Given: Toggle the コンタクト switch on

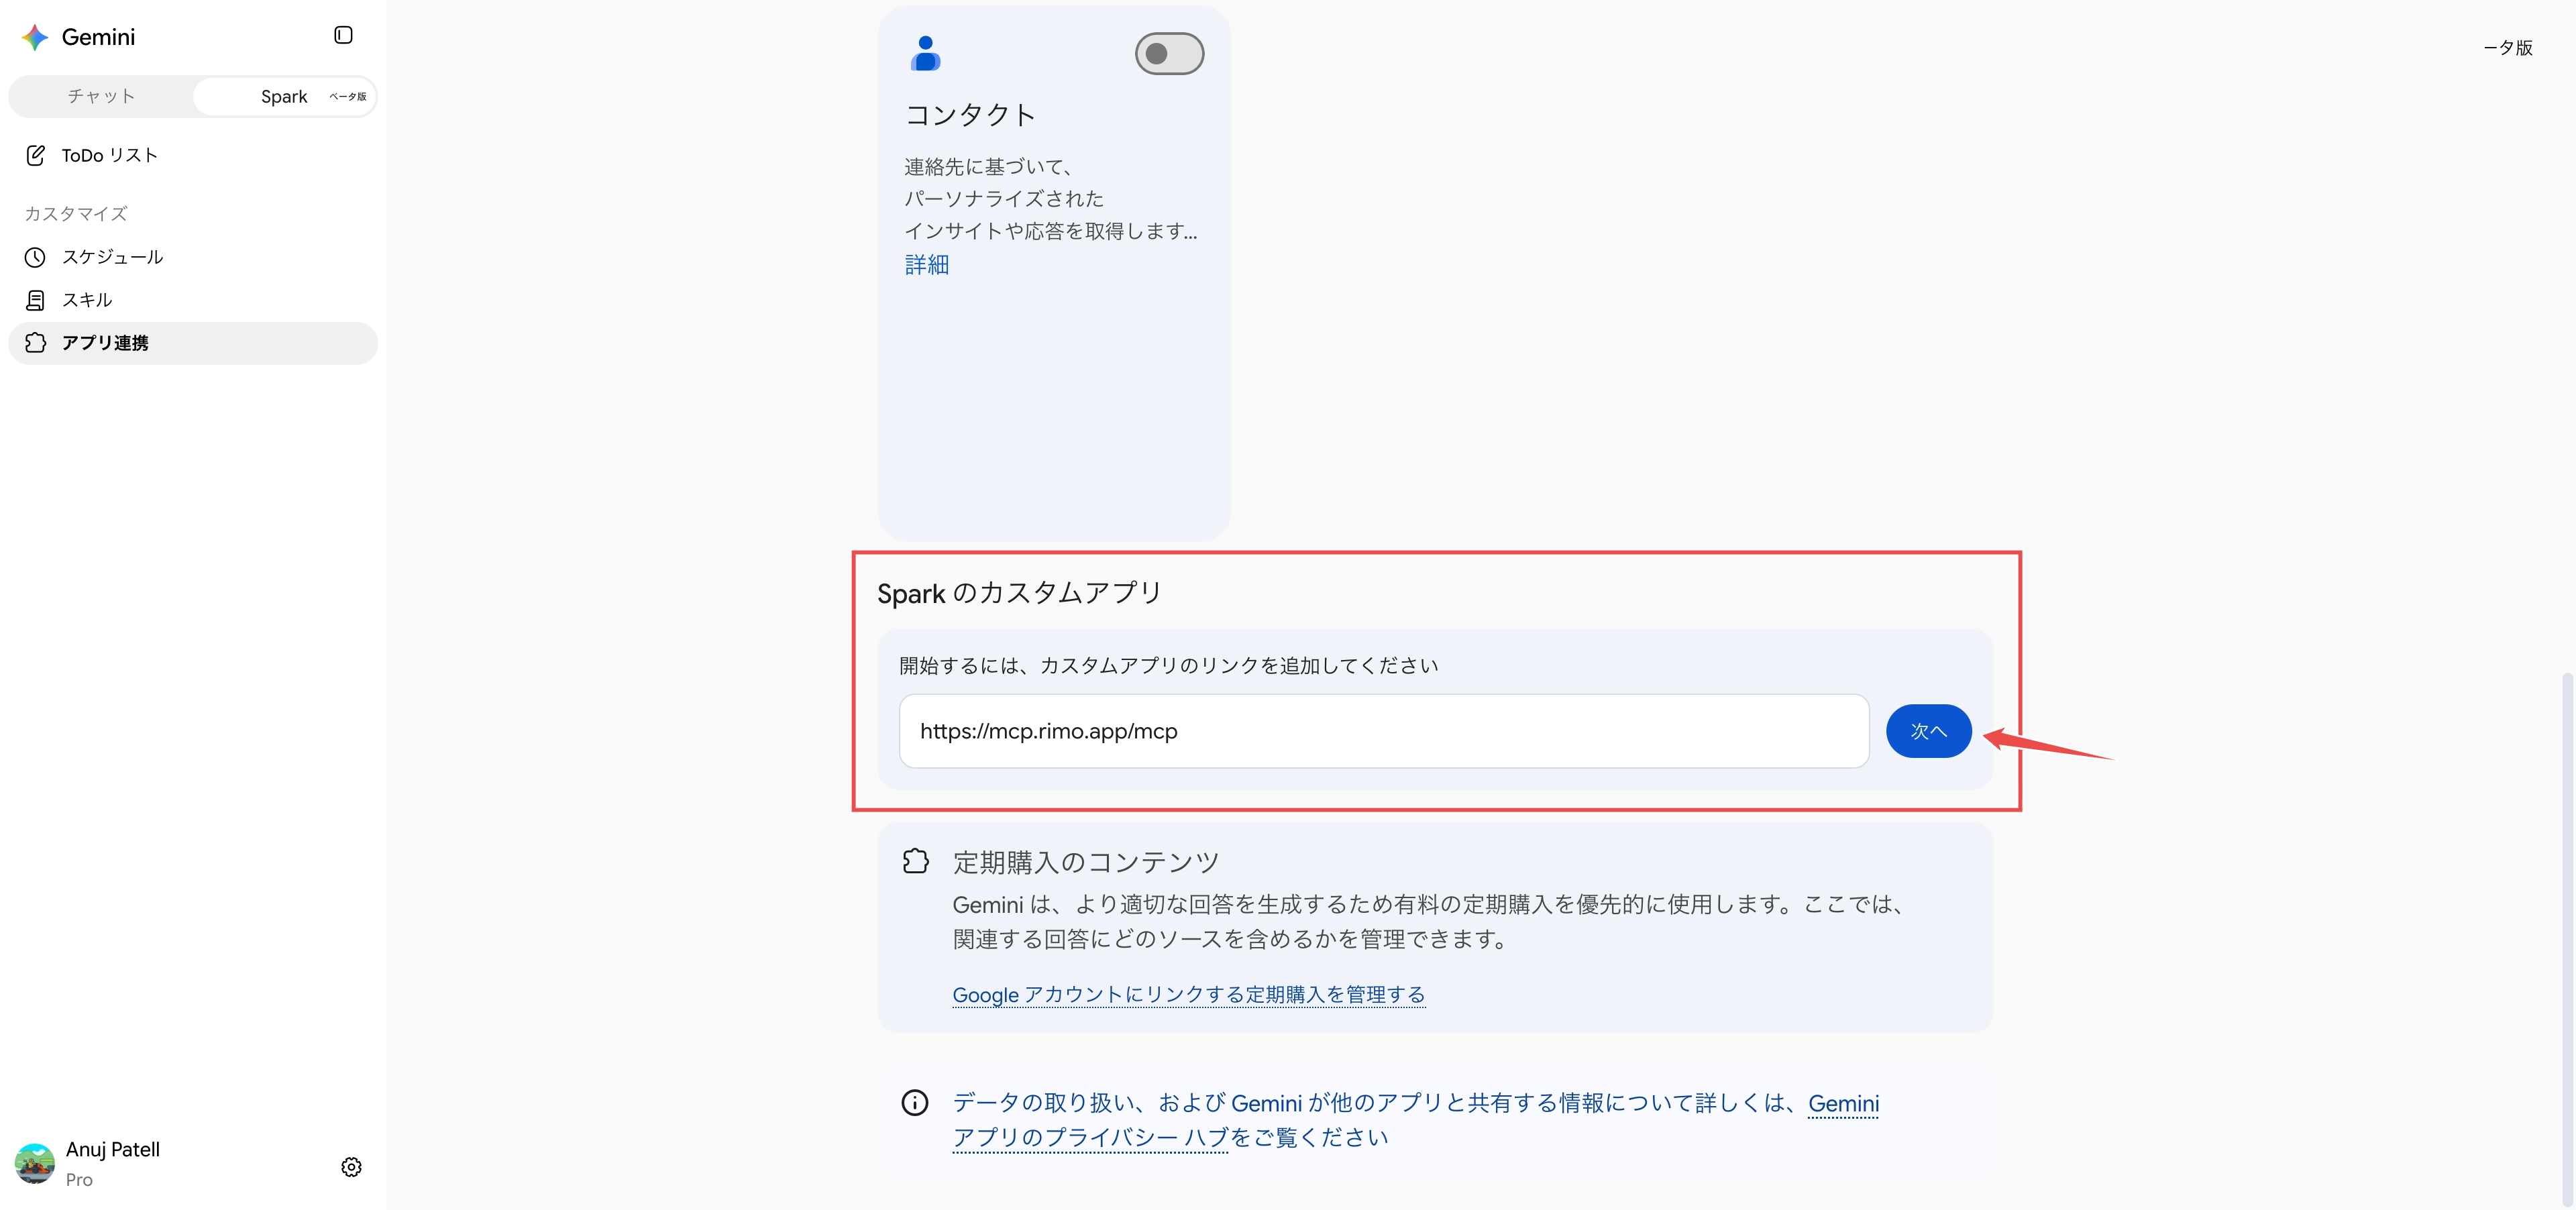Looking at the screenshot, I should point(1169,53).
